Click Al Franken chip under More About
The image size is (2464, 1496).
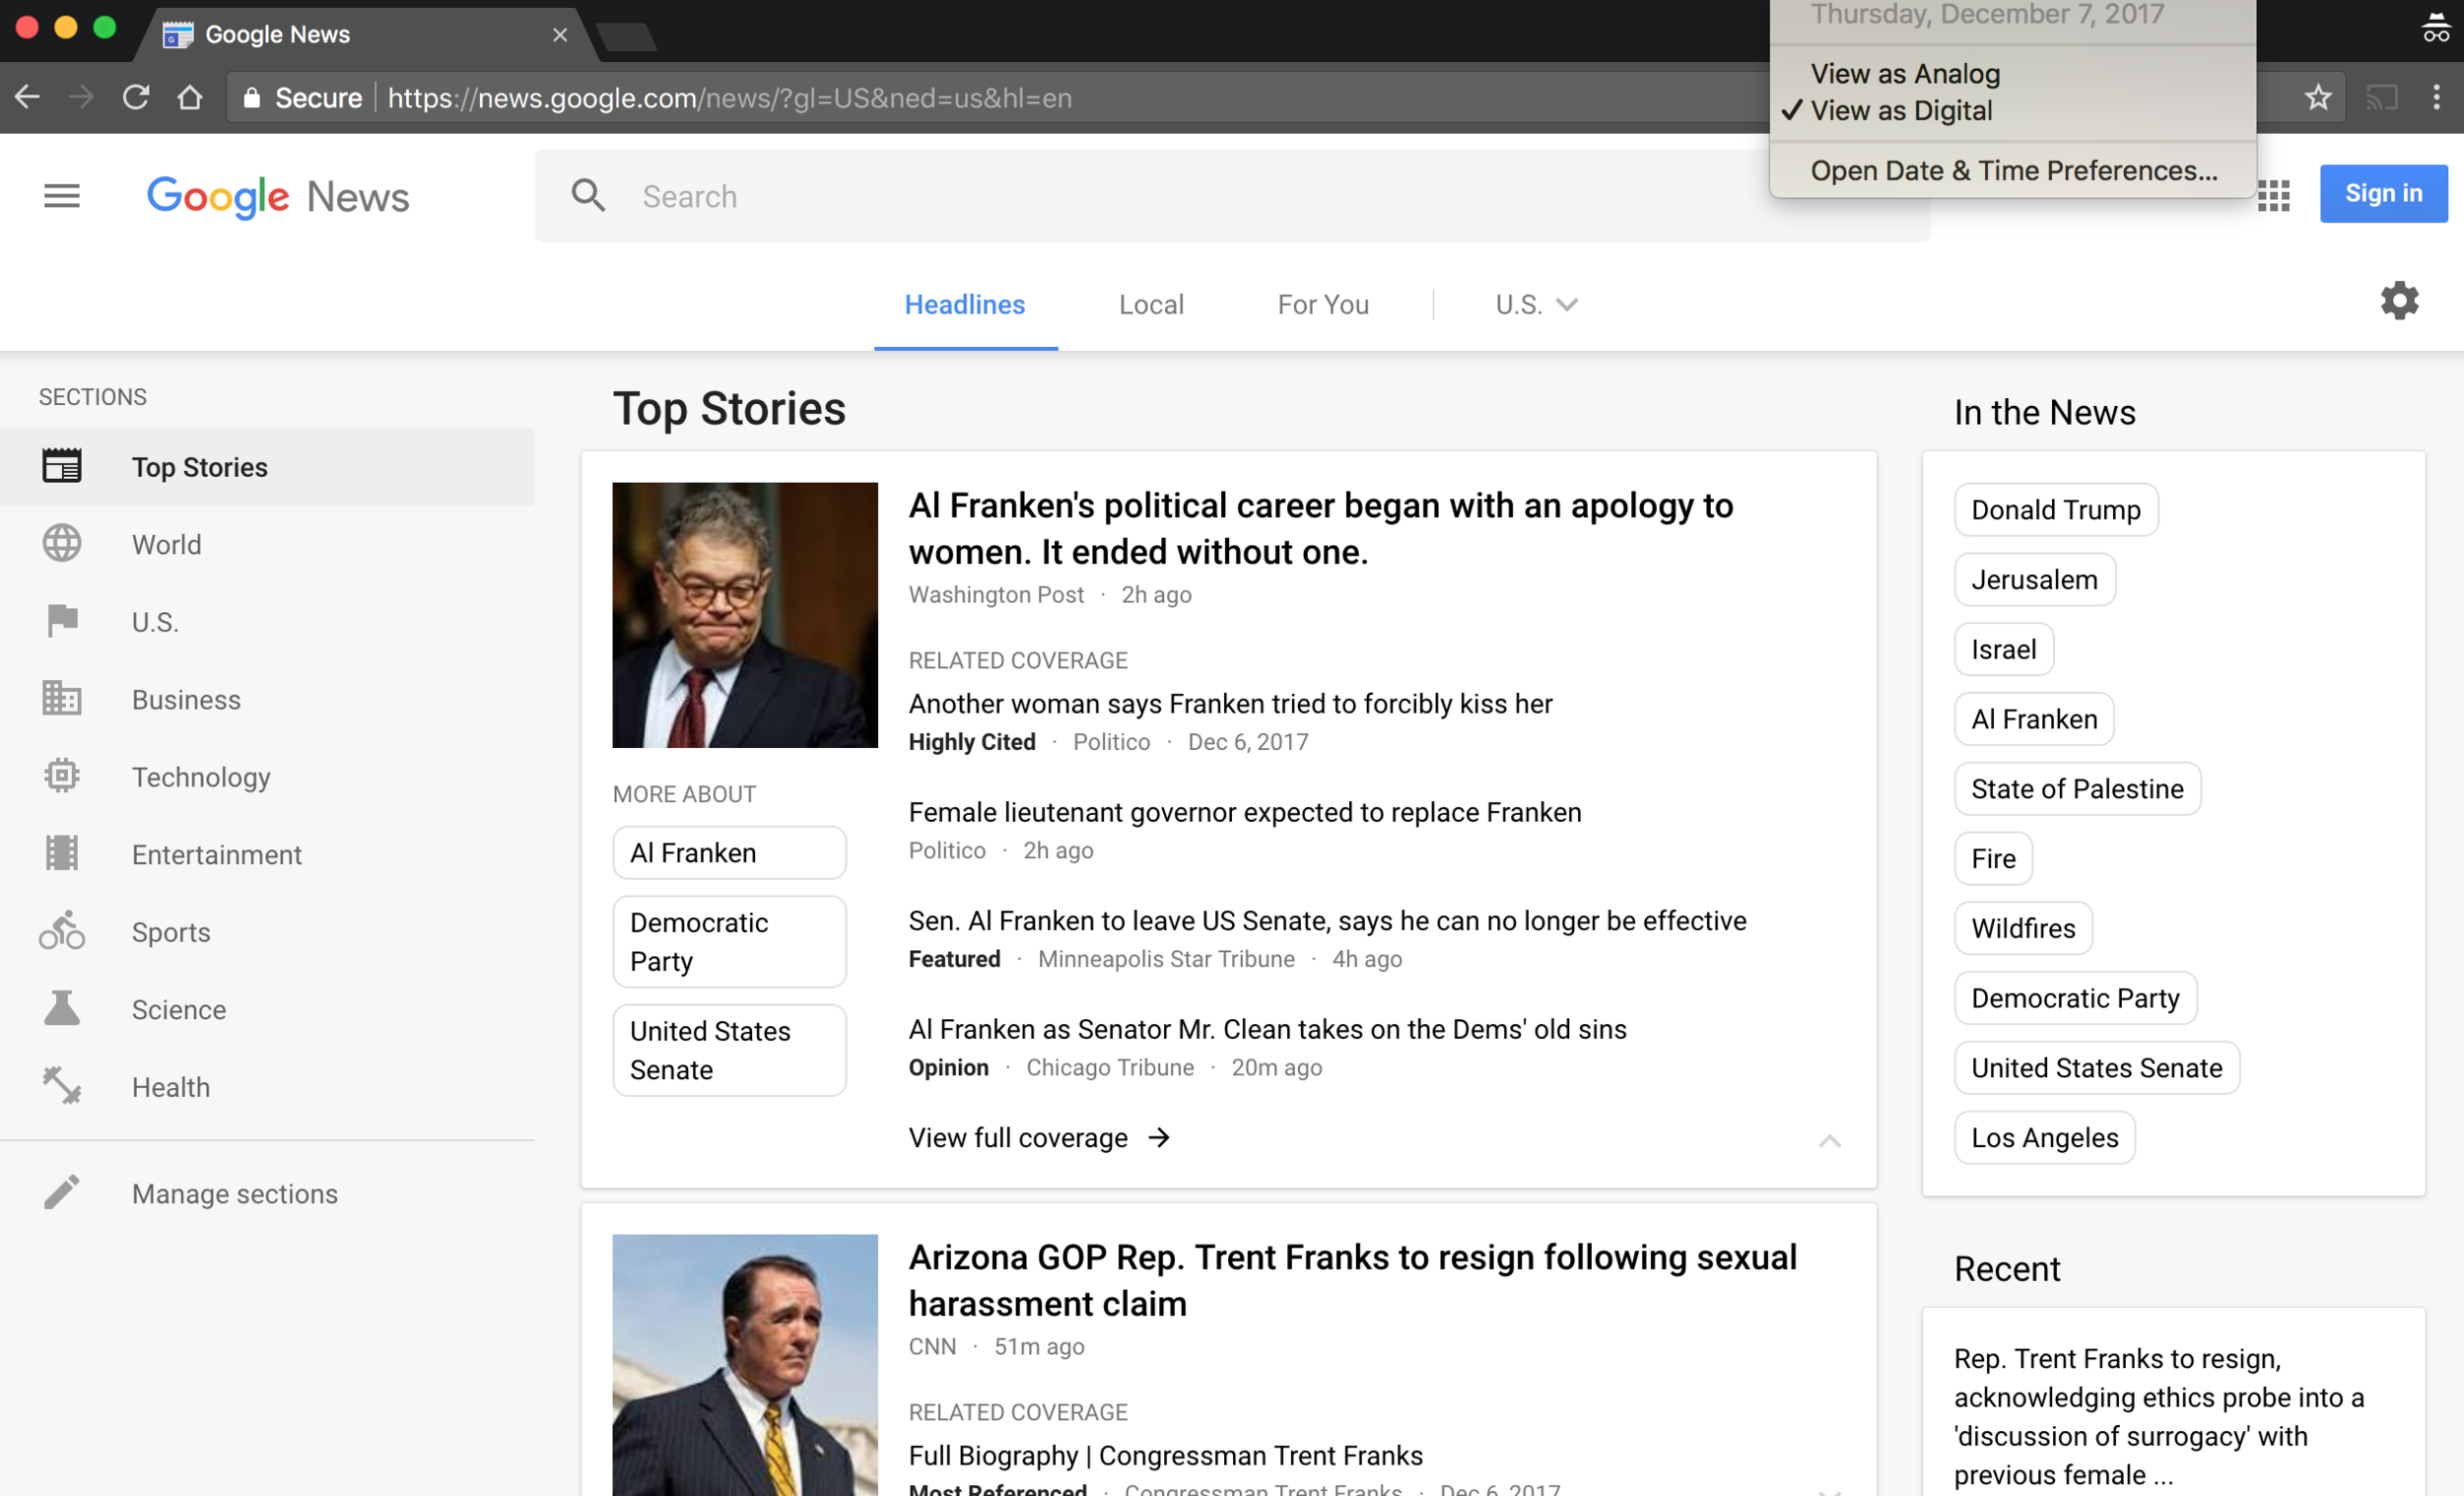(729, 852)
